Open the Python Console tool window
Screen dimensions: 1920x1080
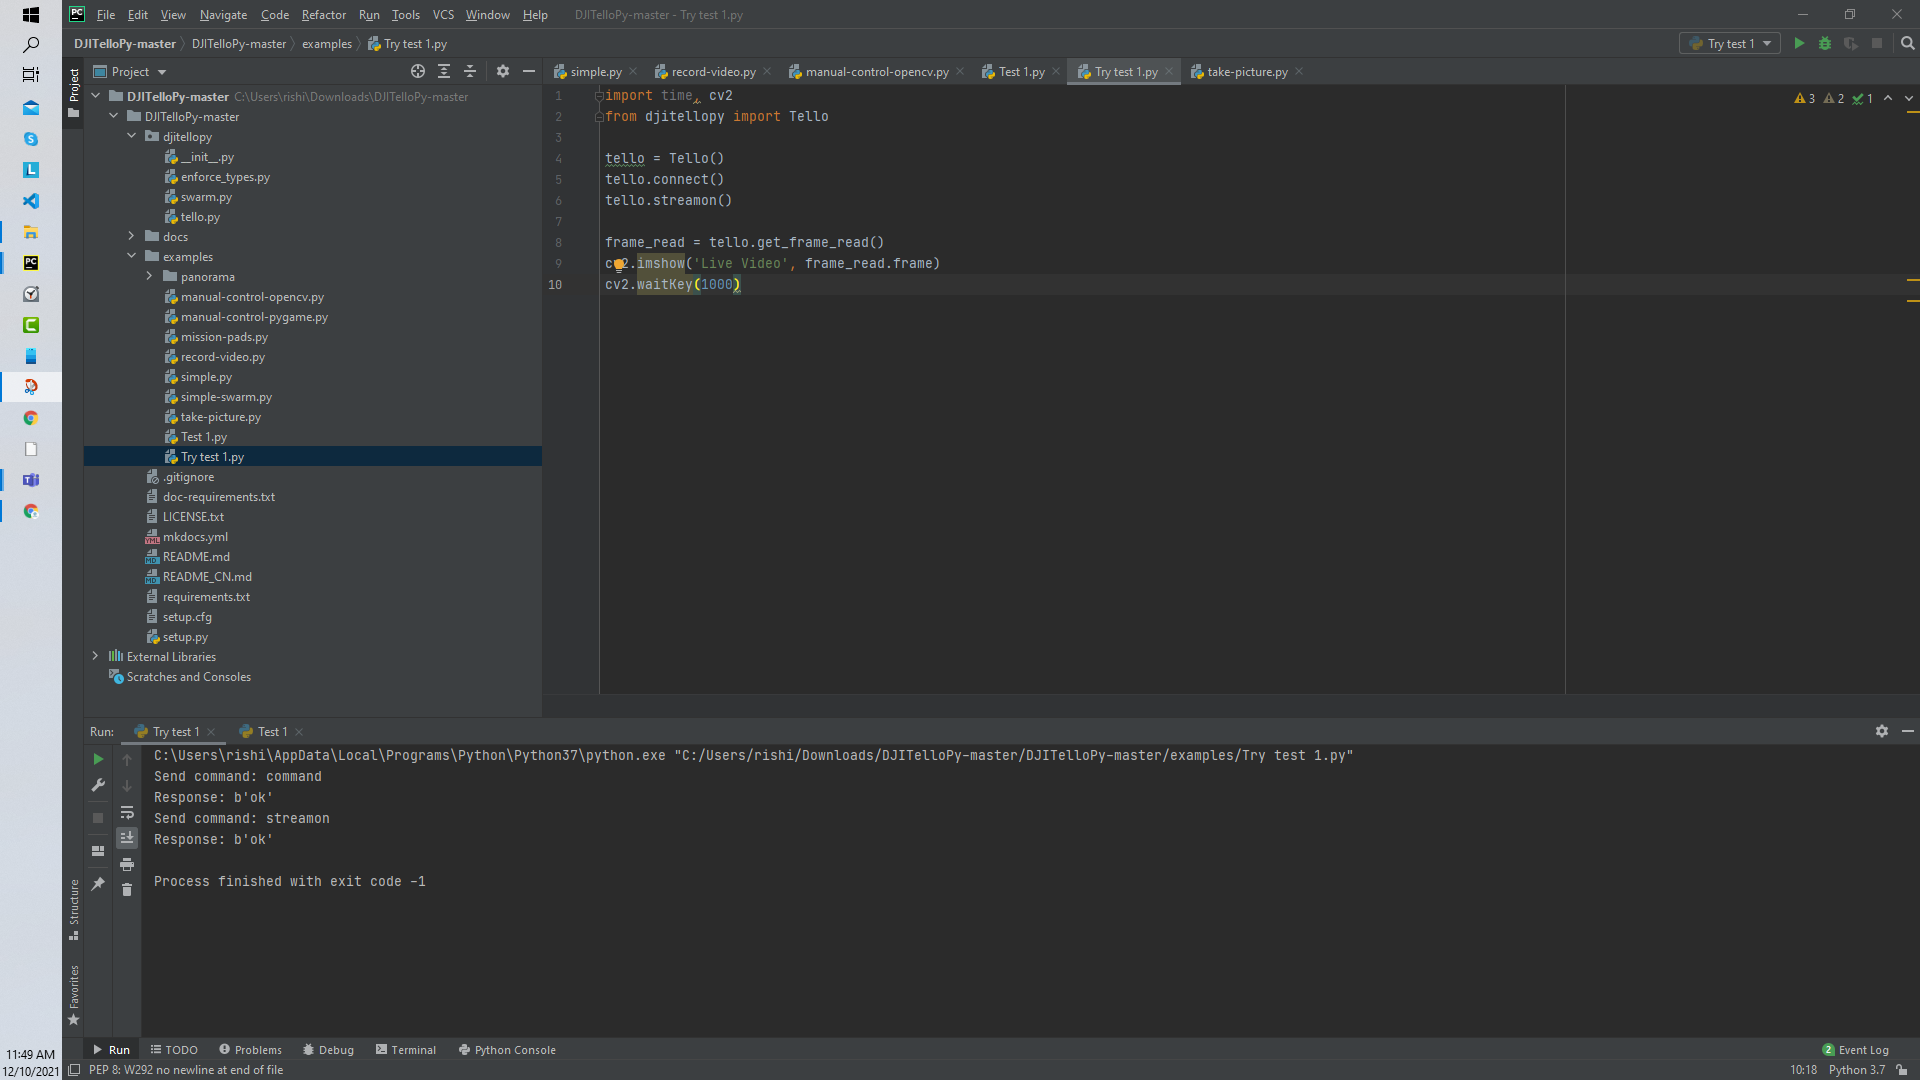click(x=507, y=1049)
